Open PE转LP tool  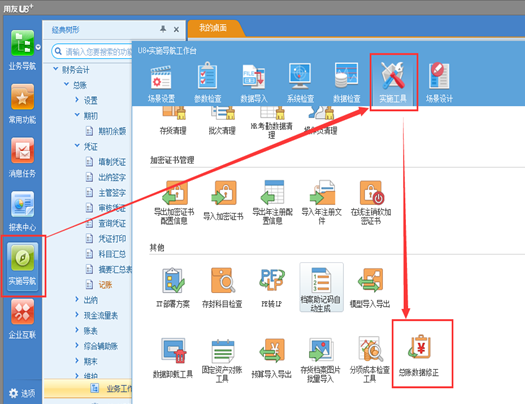pyautogui.click(x=272, y=288)
